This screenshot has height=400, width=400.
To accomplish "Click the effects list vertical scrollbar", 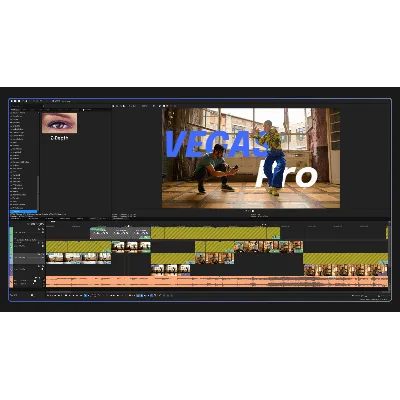I will pos(38,193).
